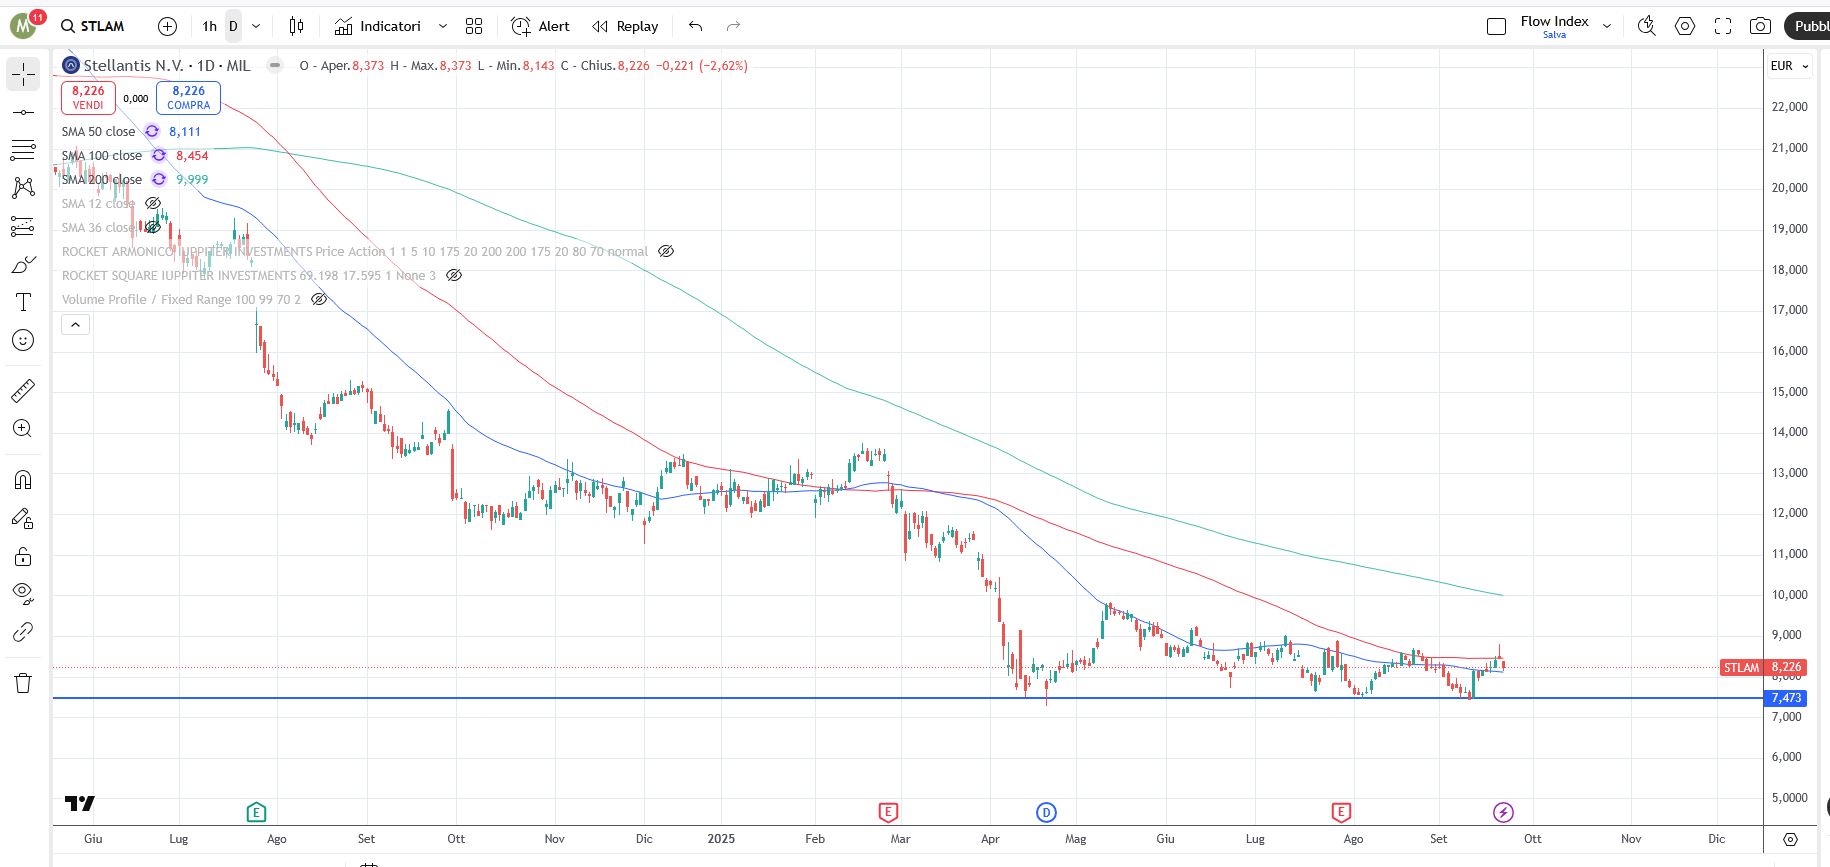Redo the last undone action
This screenshot has width=1830, height=867.
[733, 26]
